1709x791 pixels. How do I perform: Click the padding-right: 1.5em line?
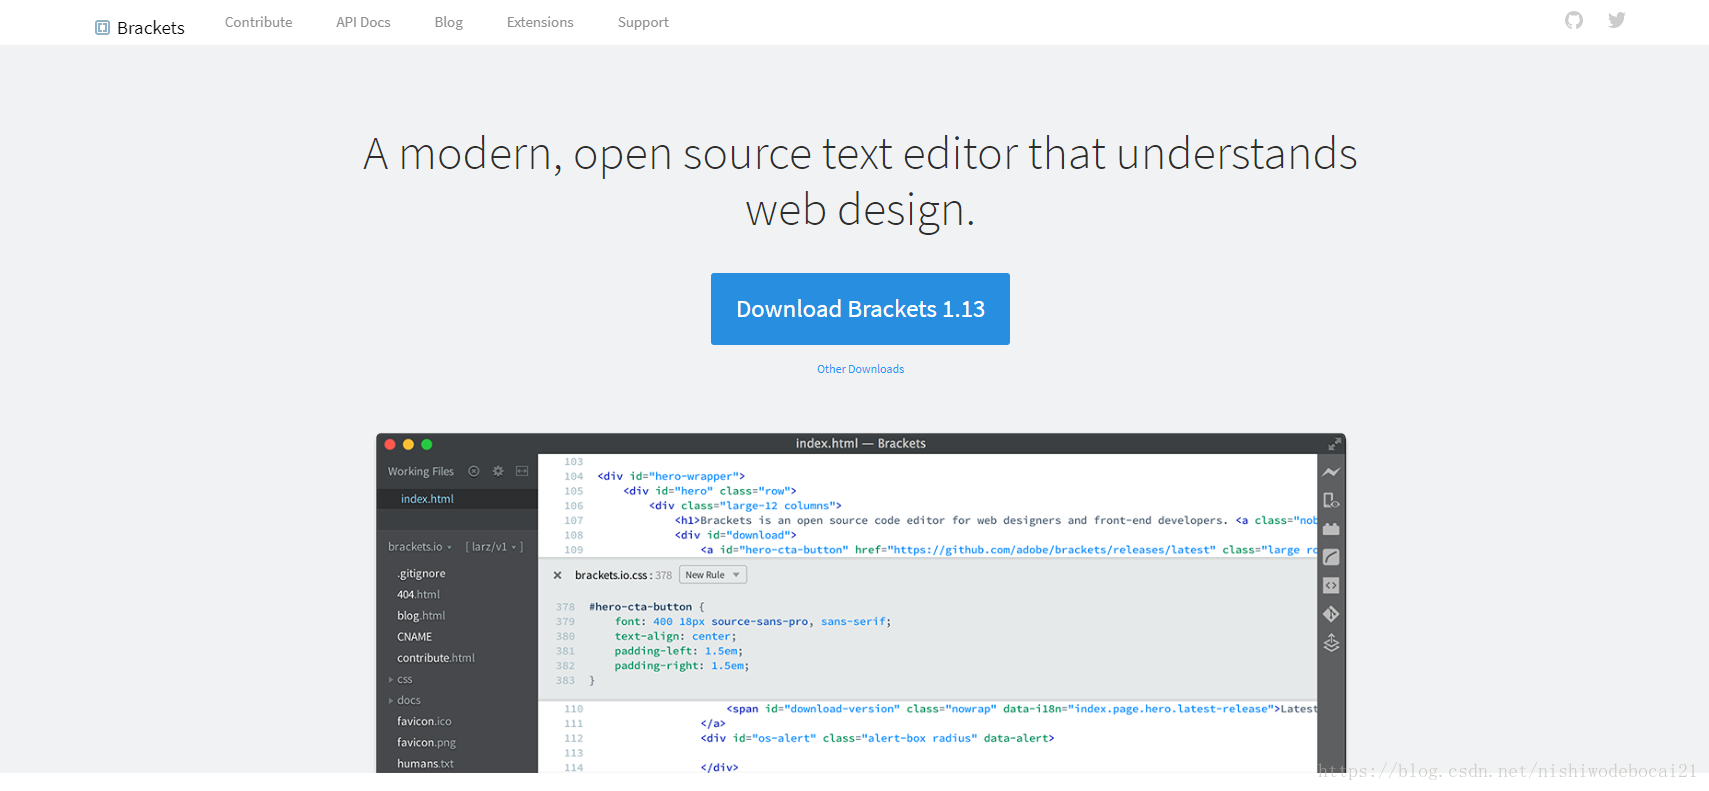[681, 666]
